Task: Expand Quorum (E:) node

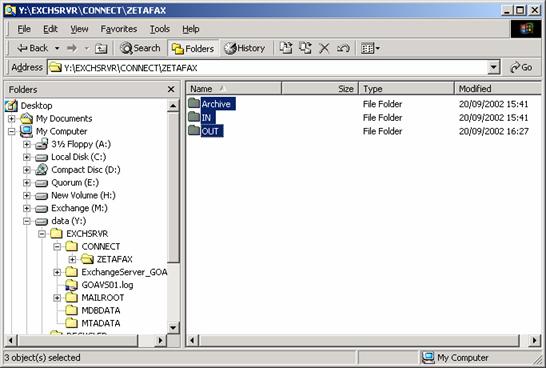Action: click(x=27, y=183)
